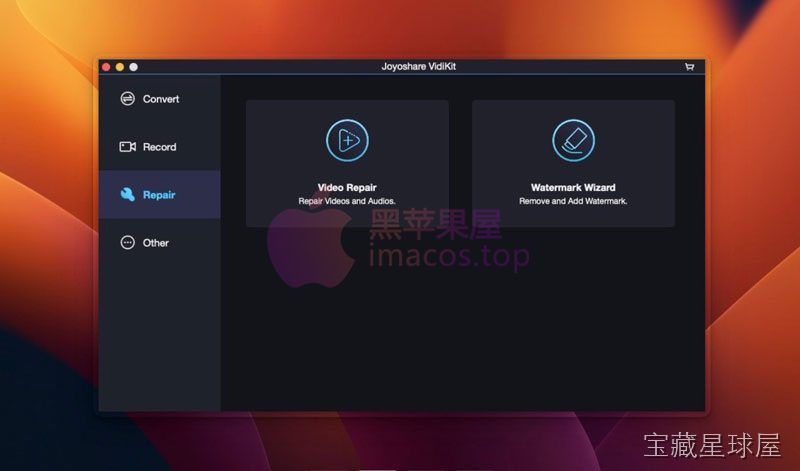Screen dimensions: 800x471
Task: Click the Other ellipsis icon in sidebar
Action: (x=128, y=242)
